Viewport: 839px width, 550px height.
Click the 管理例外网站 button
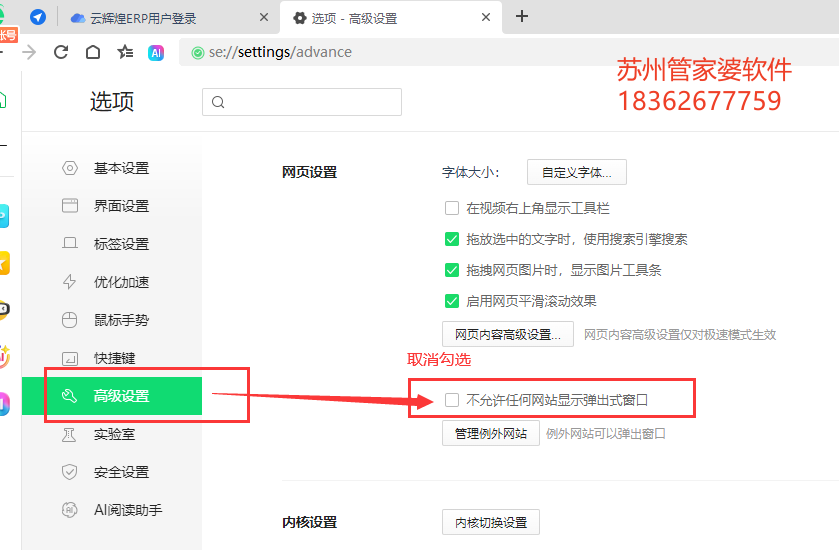(491, 433)
